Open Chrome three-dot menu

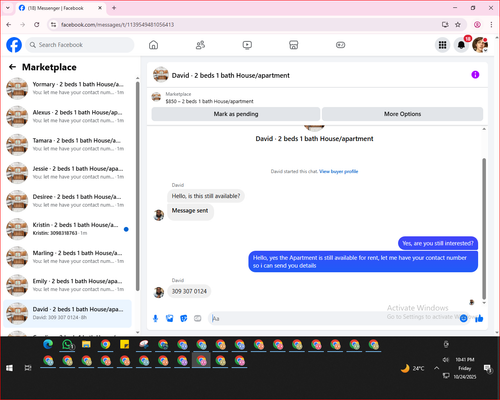(491, 24)
